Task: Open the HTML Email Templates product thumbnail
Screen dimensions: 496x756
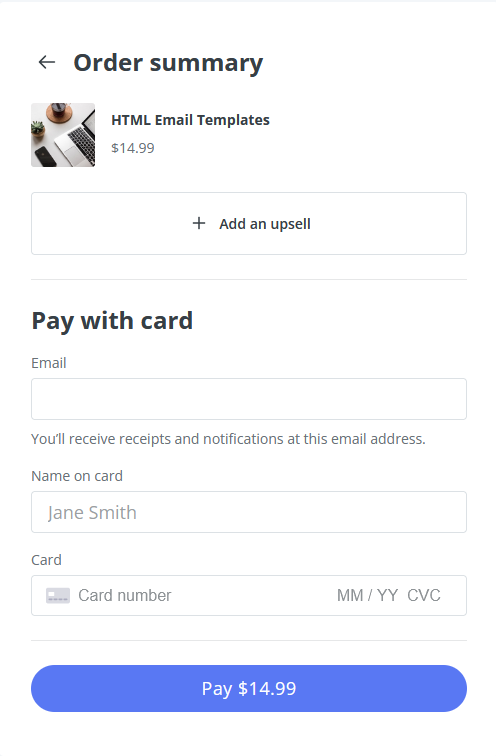Action: 63,135
